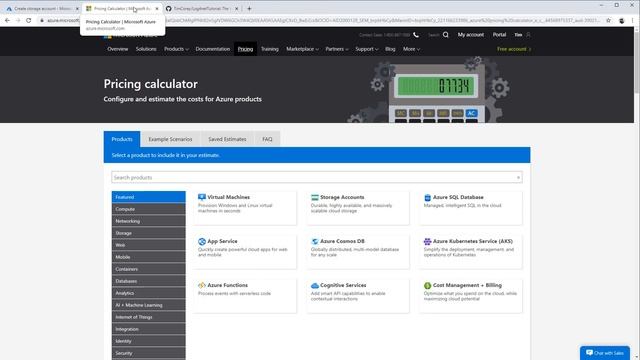Select the Mobile category

(x=149, y=257)
